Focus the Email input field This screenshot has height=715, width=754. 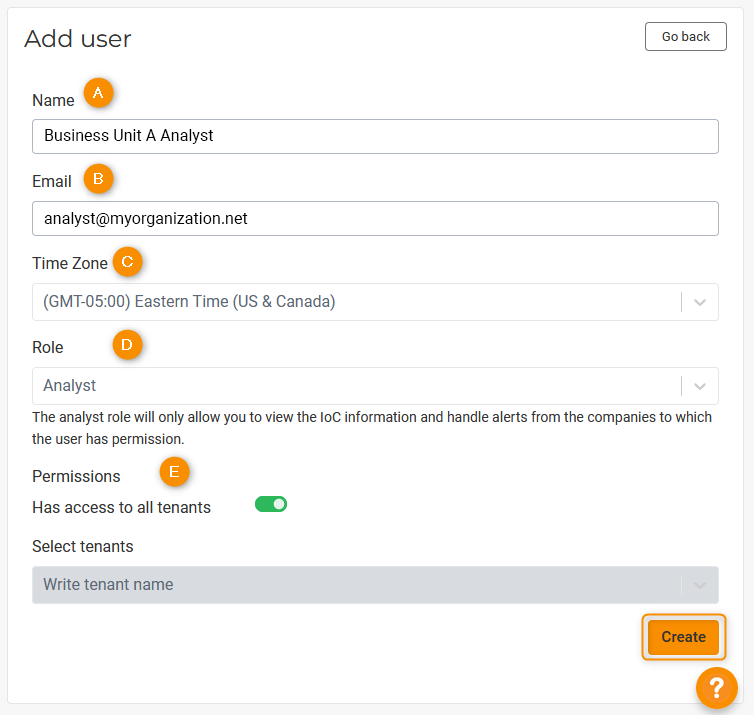point(375,219)
